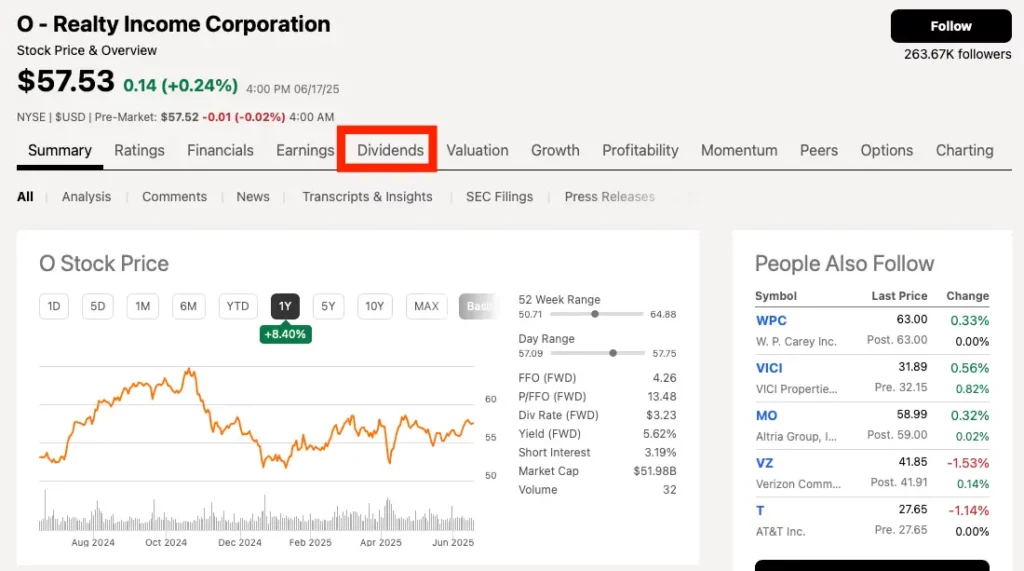Set chart range to 5Y
The image size is (1024, 571).
pos(328,306)
